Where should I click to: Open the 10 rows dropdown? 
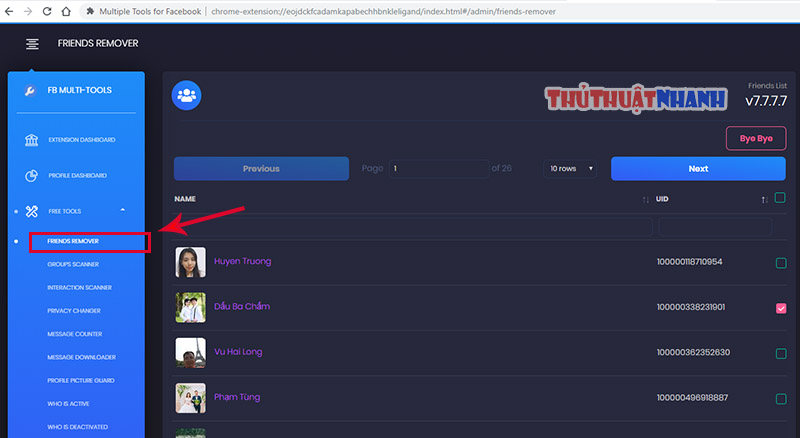570,168
